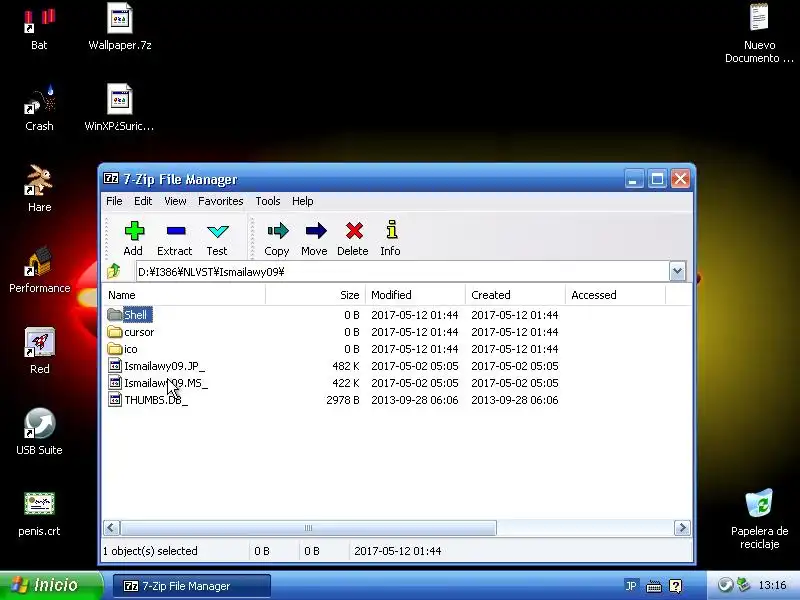Click the Move toolbar icon

[316, 231]
